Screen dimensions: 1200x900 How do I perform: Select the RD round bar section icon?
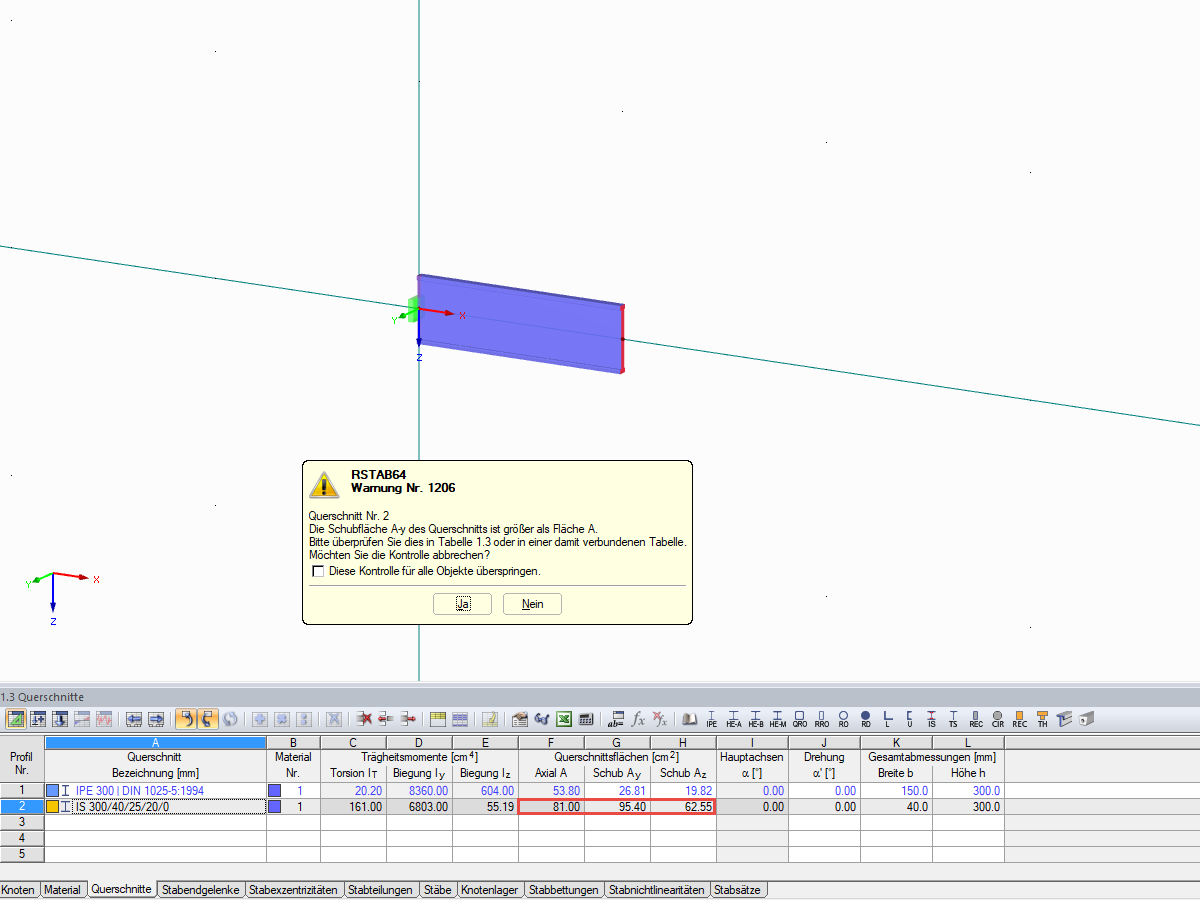866,719
